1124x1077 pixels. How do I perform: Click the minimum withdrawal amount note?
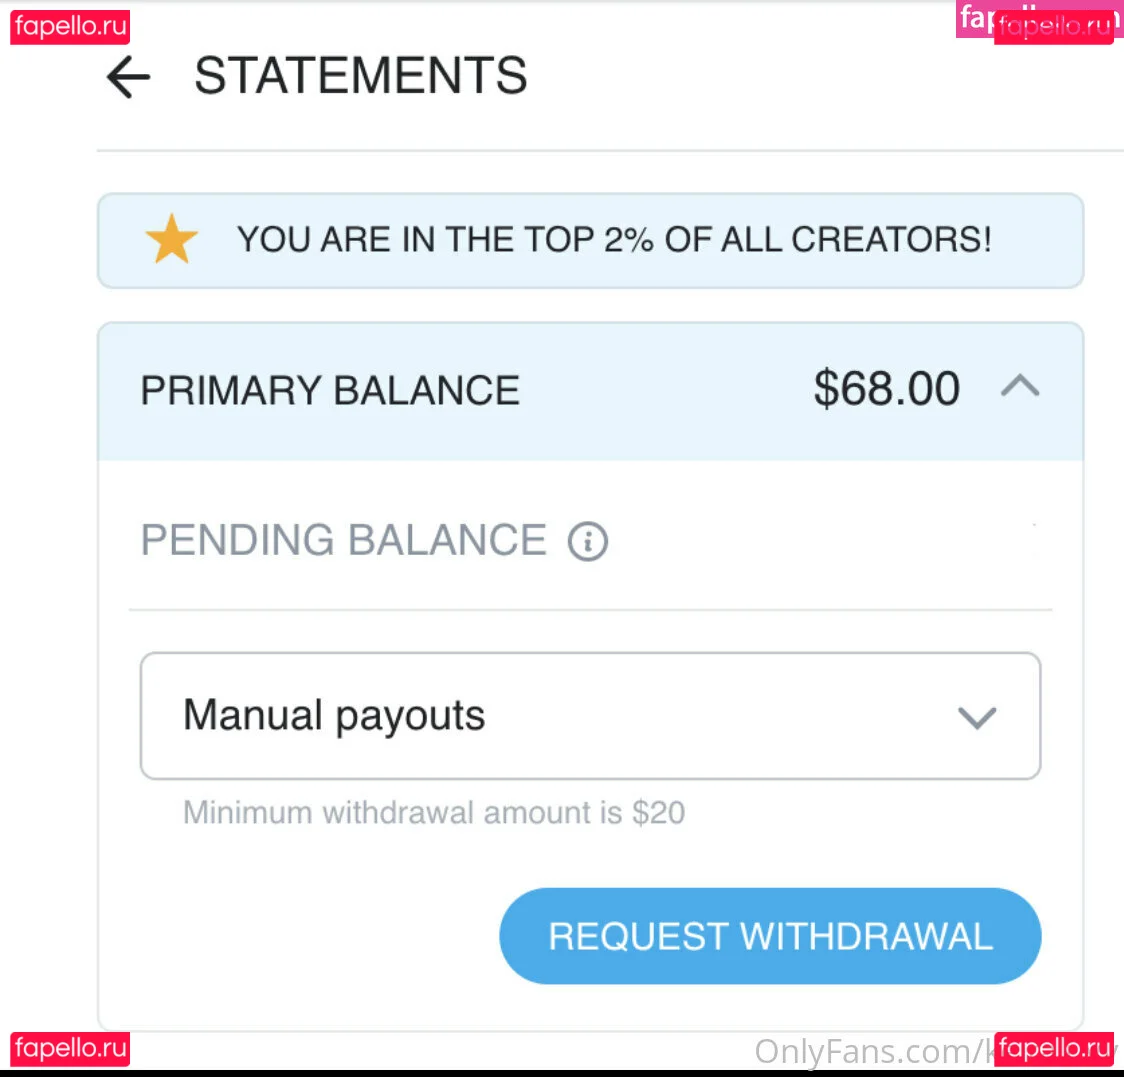point(434,812)
